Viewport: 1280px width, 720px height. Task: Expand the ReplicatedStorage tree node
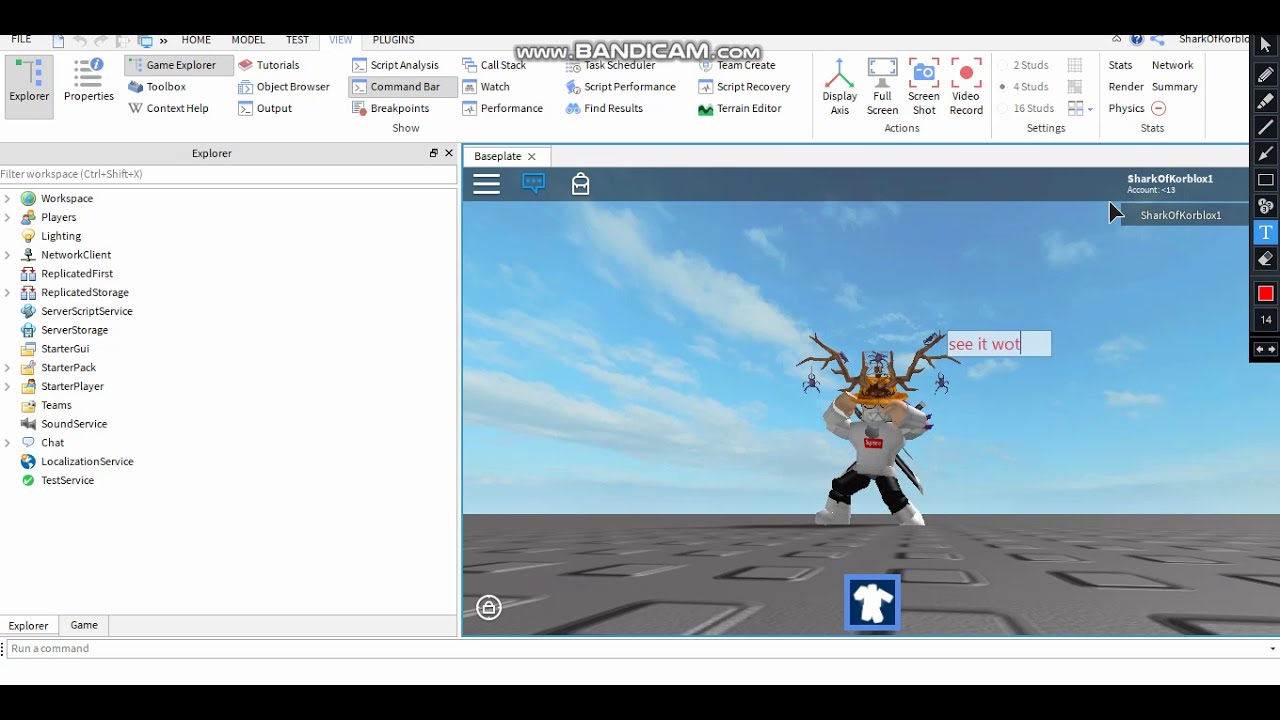(x=8, y=293)
